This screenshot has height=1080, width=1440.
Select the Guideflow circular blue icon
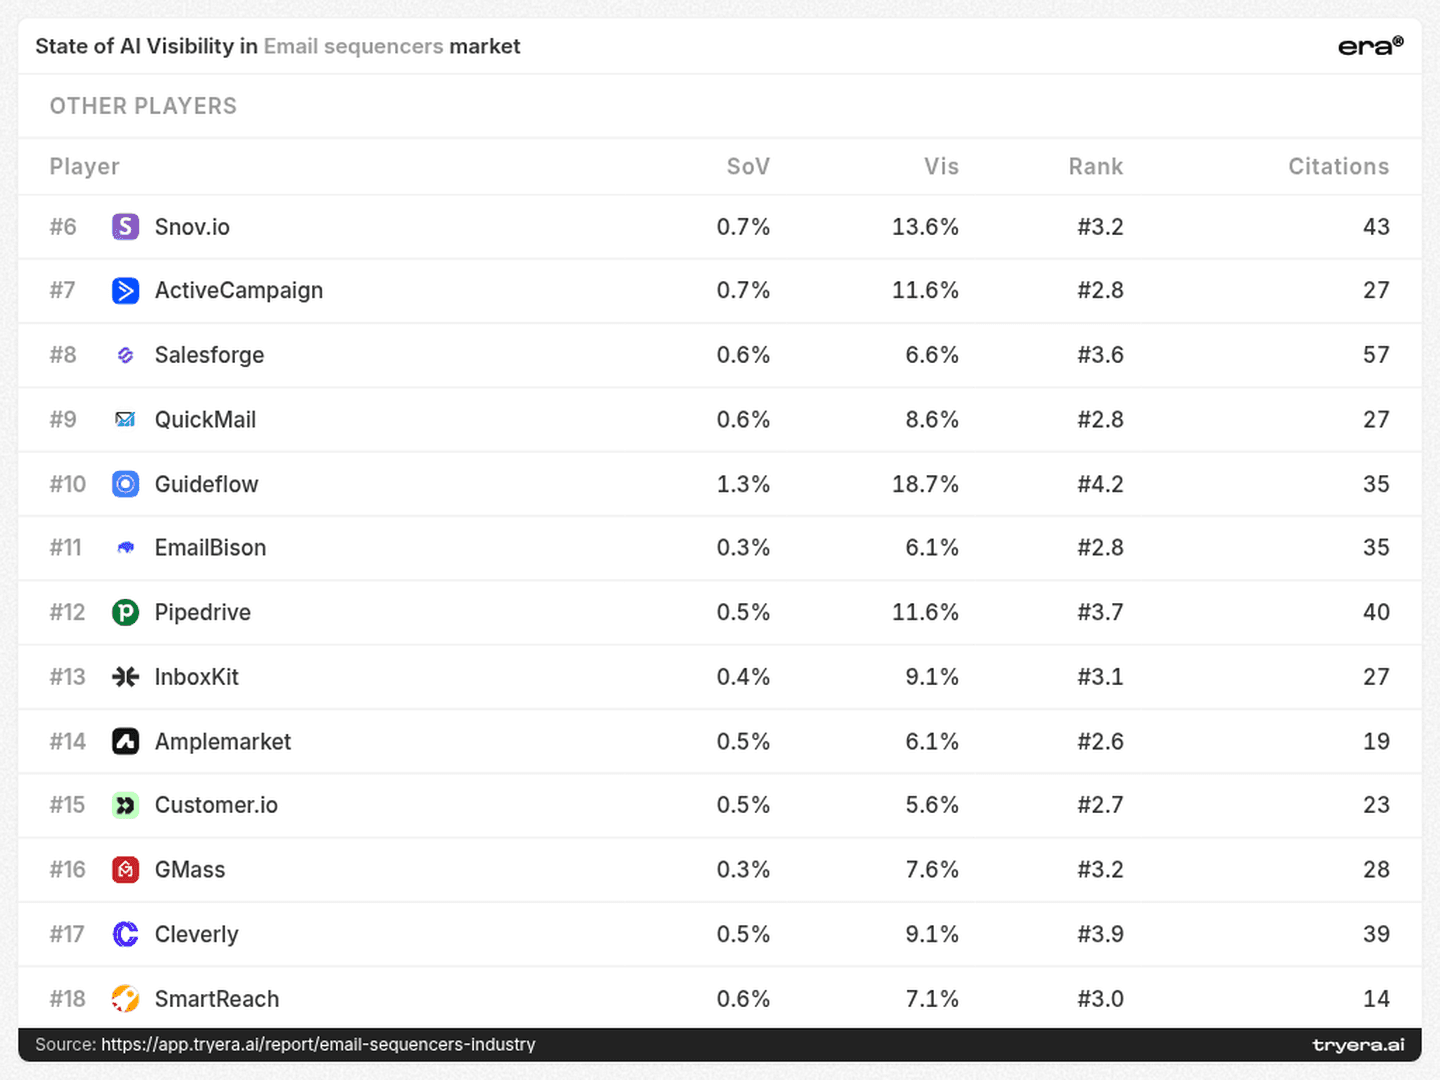tap(125, 484)
